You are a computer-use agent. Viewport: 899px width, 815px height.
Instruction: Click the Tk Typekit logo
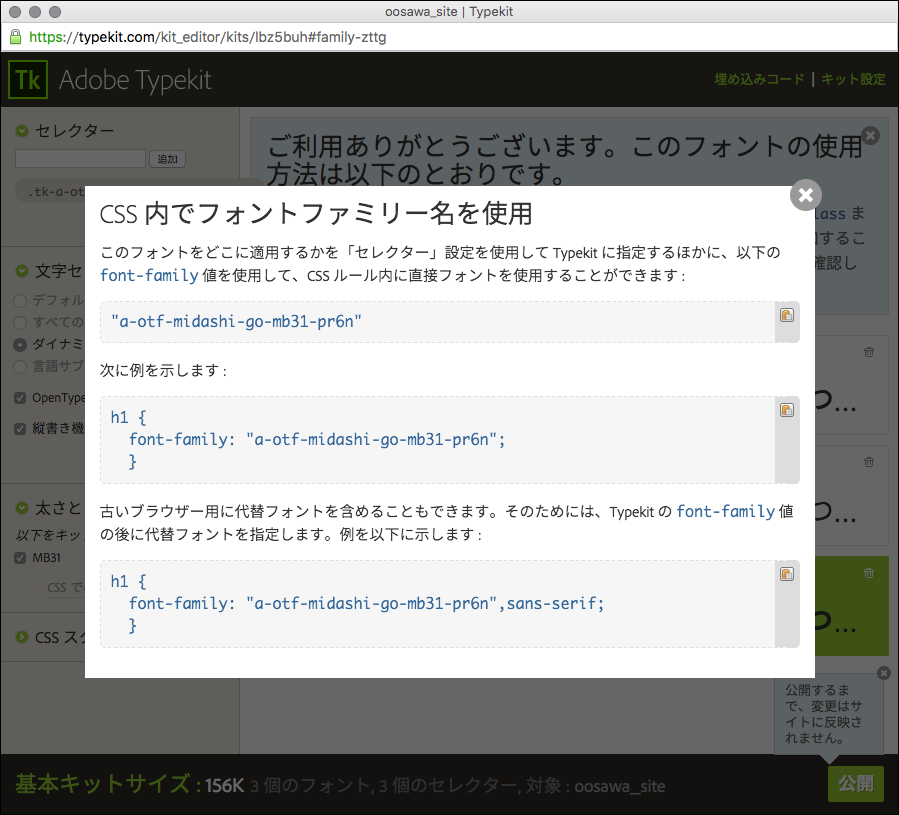click(28, 80)
